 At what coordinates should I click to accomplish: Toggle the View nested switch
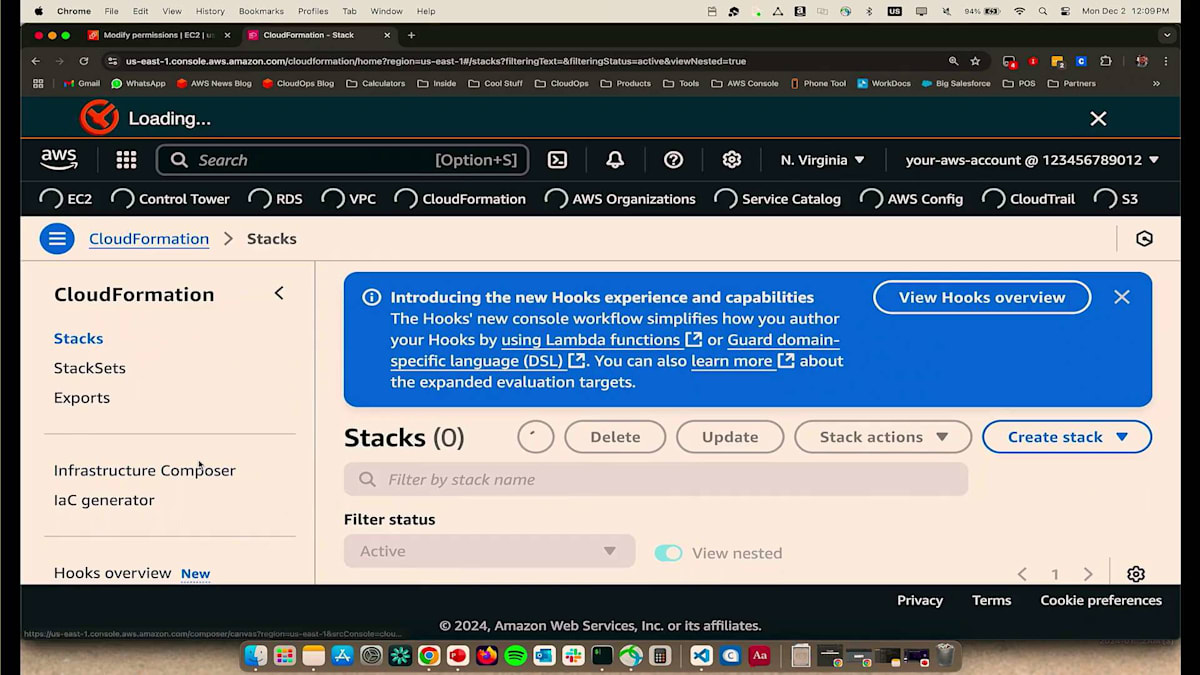[x=668, y=553]
